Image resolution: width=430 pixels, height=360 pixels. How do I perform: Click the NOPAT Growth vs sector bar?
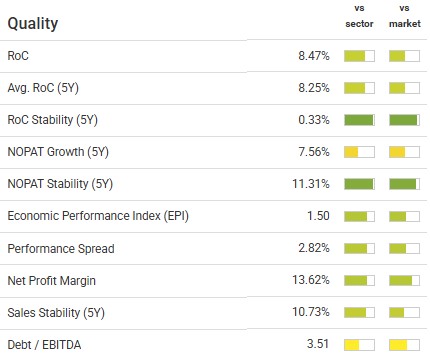[359, 152]
